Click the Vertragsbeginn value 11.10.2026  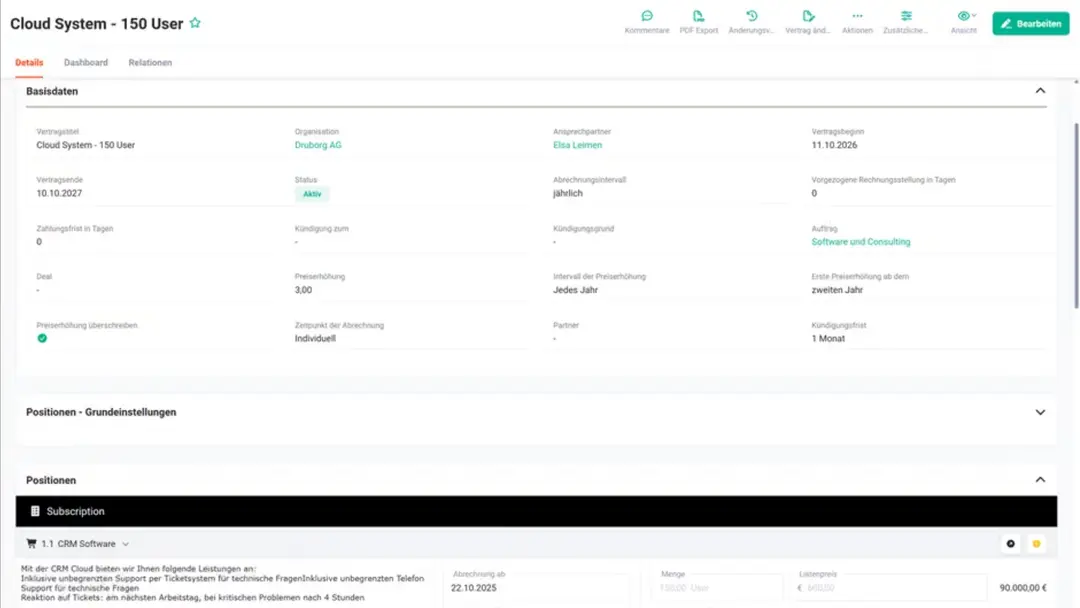834,145
